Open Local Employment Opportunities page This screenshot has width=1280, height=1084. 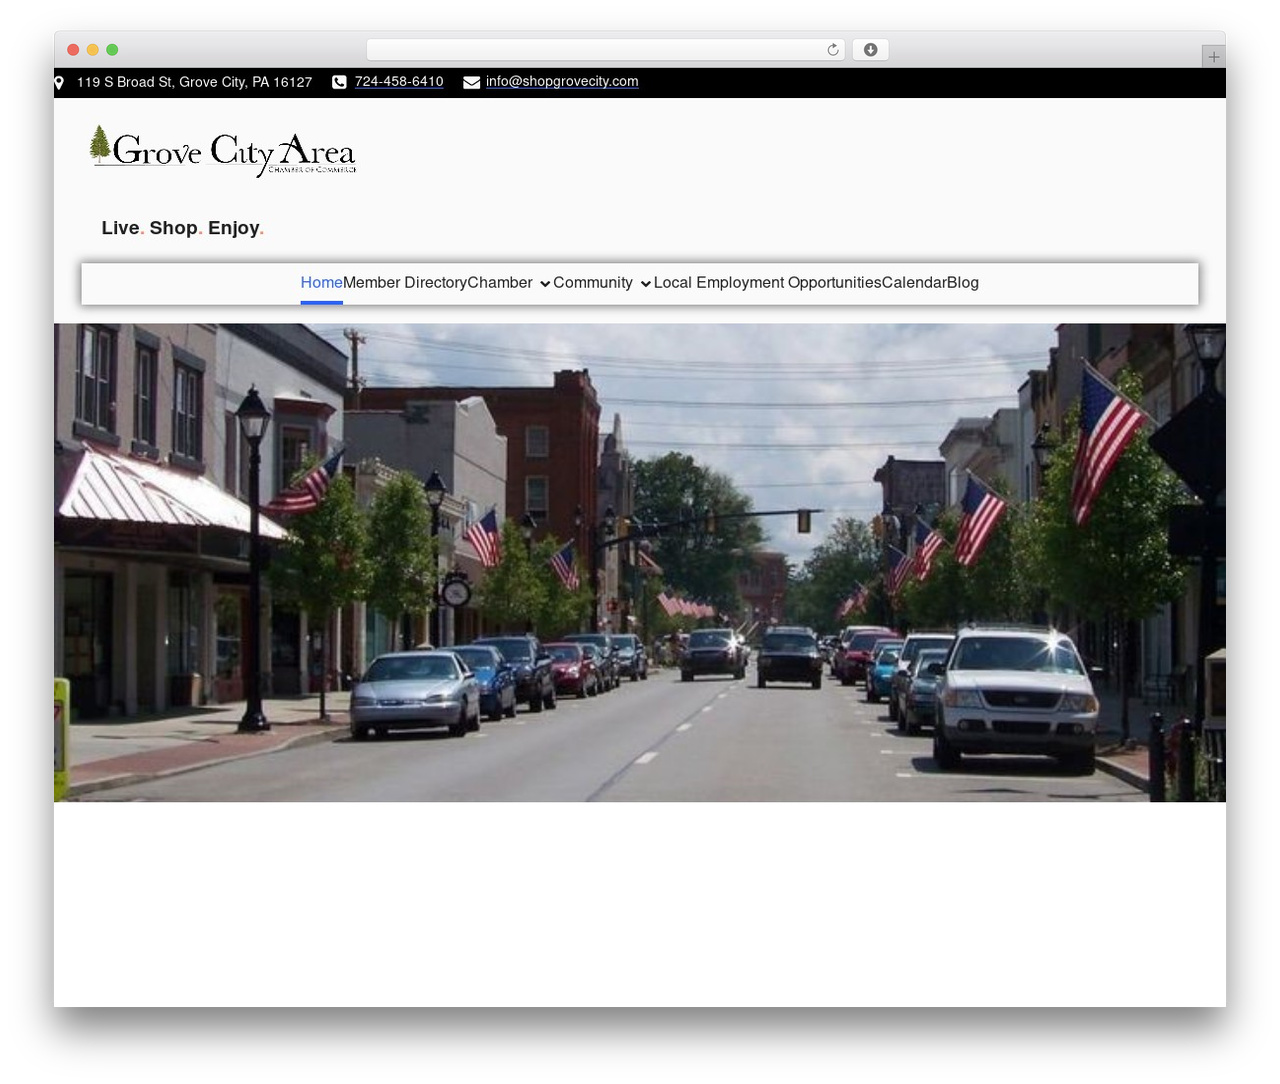[768, 283]
